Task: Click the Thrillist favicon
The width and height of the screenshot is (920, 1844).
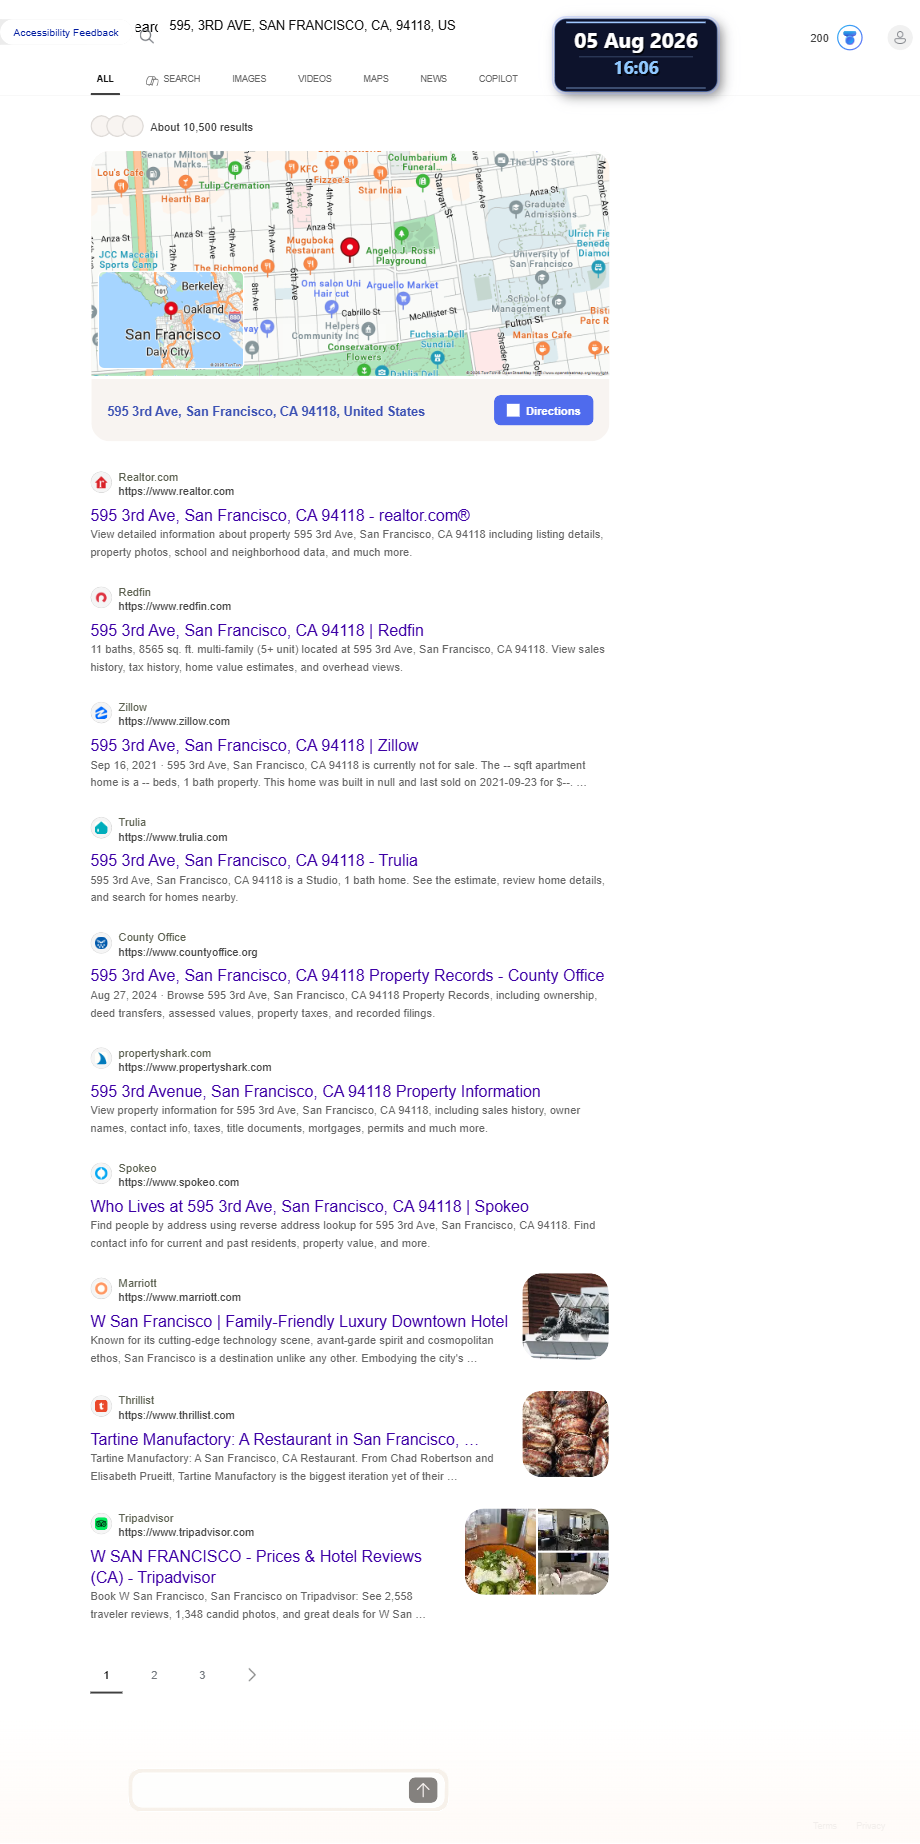Action: click(101, 1407)
